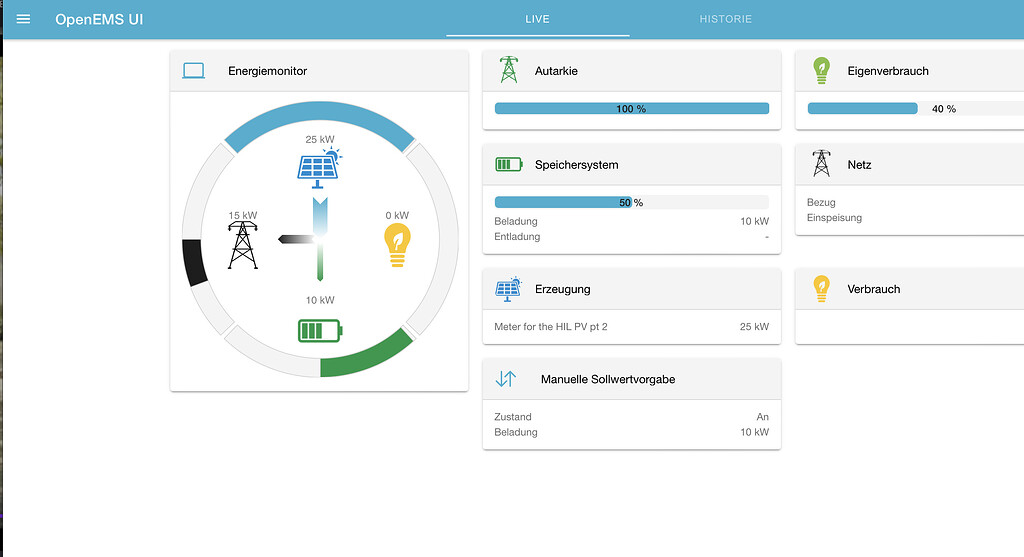The height and width of the screenshot is (557, 1024).
Task: Click the green battery icon in Energiemonitor circle
Action: pyautogui.click(x=320, y=330)
